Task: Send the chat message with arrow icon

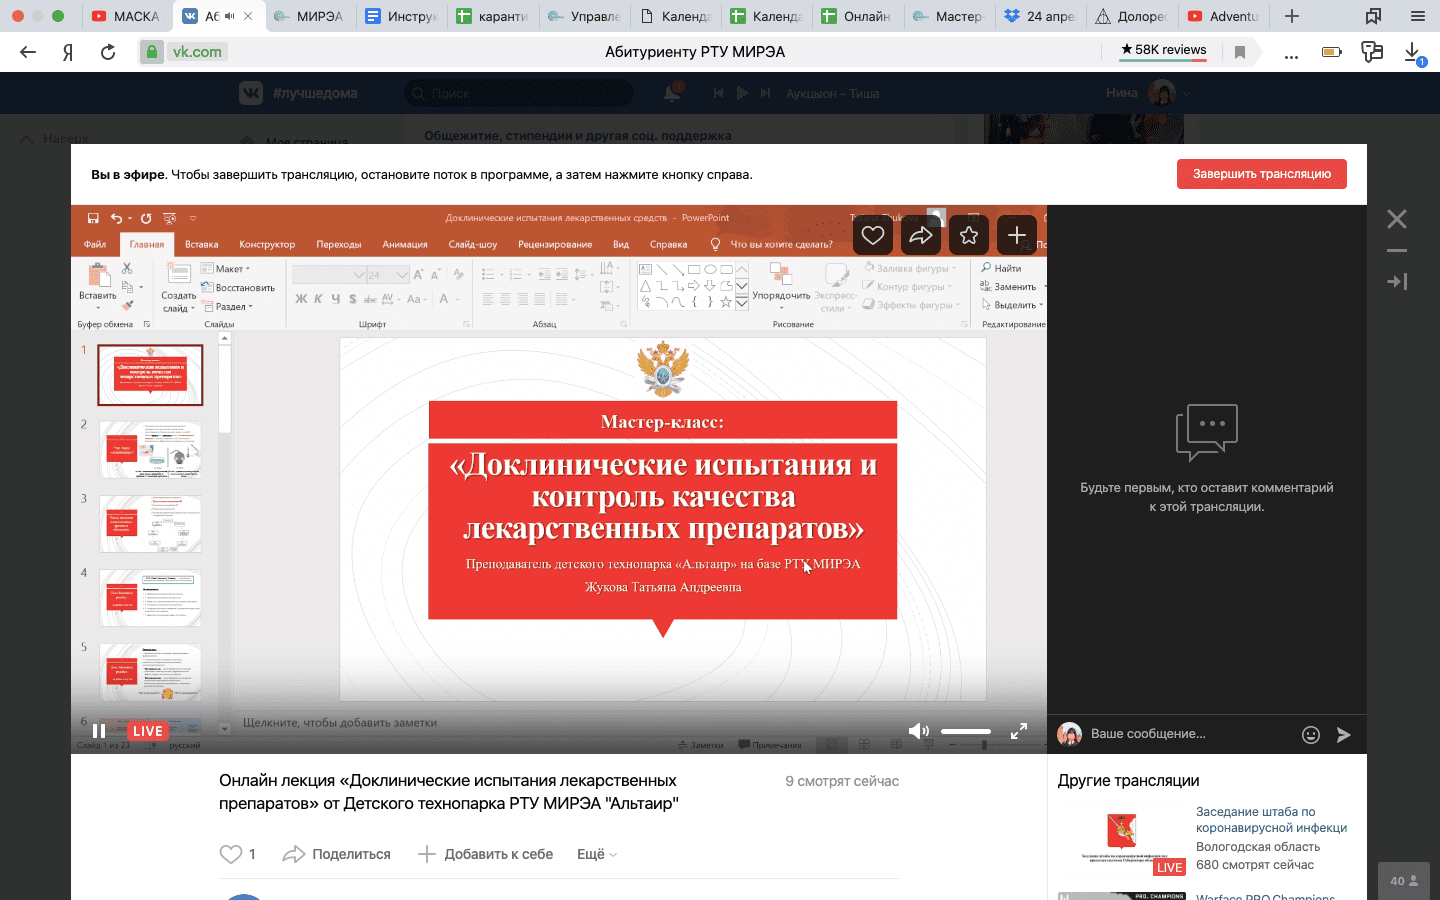Action: 1344,735
